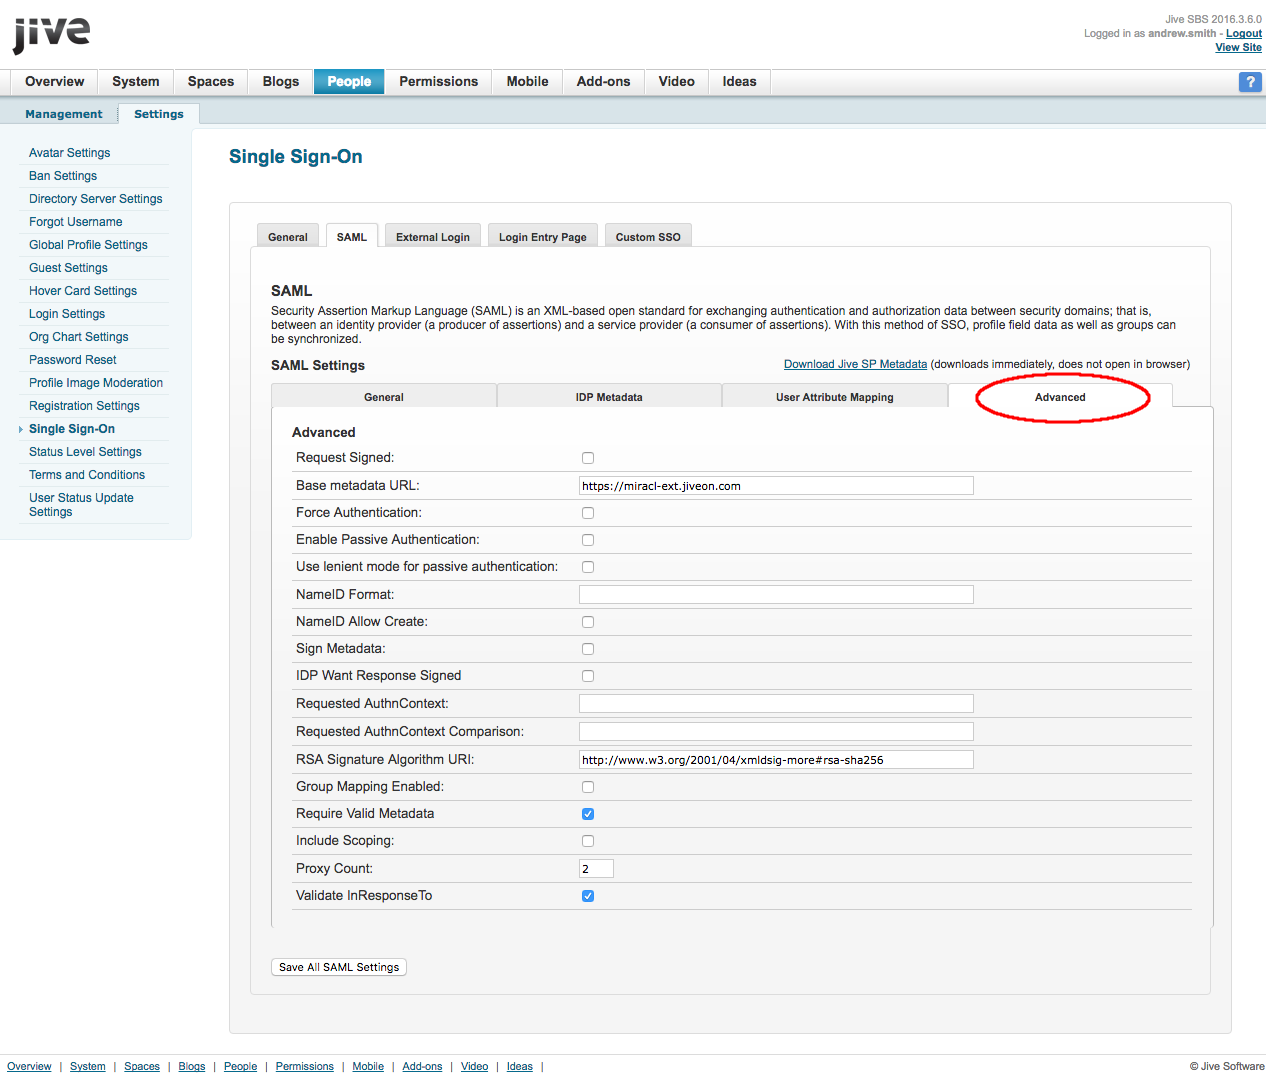
Task: Select the Advanced SAML tab
Action: [1060, 396]
